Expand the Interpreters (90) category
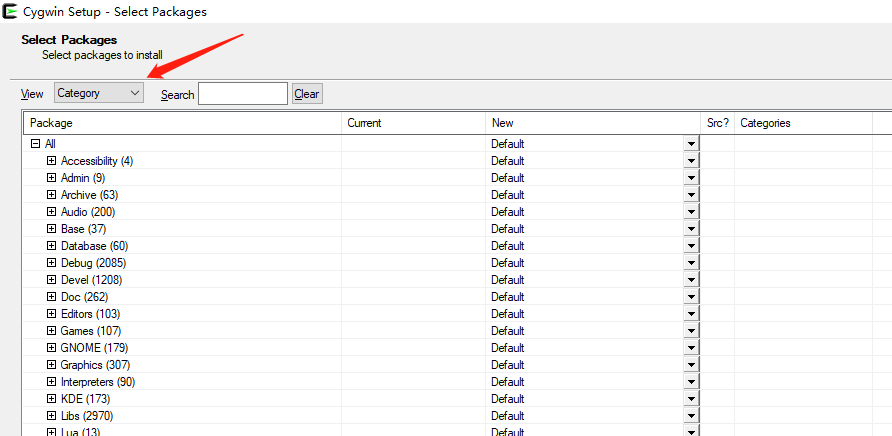892x436 pixels. [x=52, y=381]
